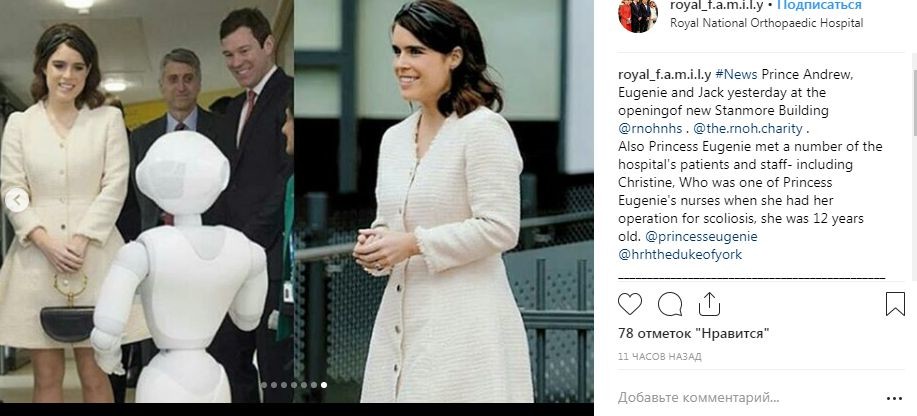917x416 pixels.
Task: Share the post with the share arrow icon
Action: 709,304
